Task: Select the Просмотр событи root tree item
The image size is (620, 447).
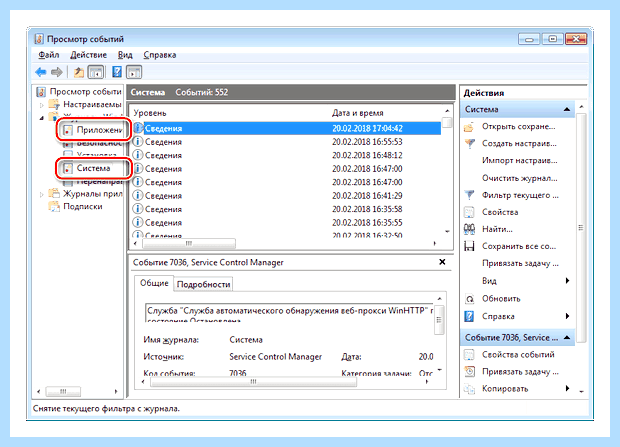Action: (x=85, y=92)
